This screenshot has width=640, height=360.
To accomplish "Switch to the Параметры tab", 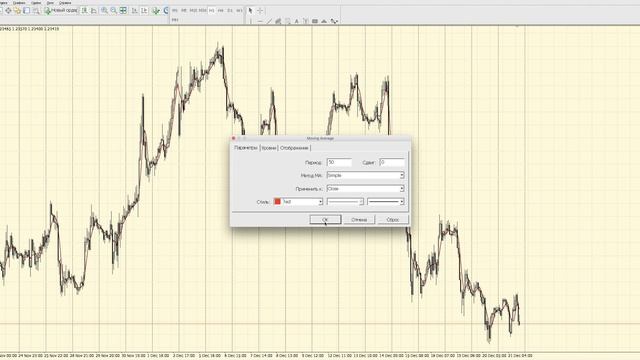I will click(x=246, y=148).
